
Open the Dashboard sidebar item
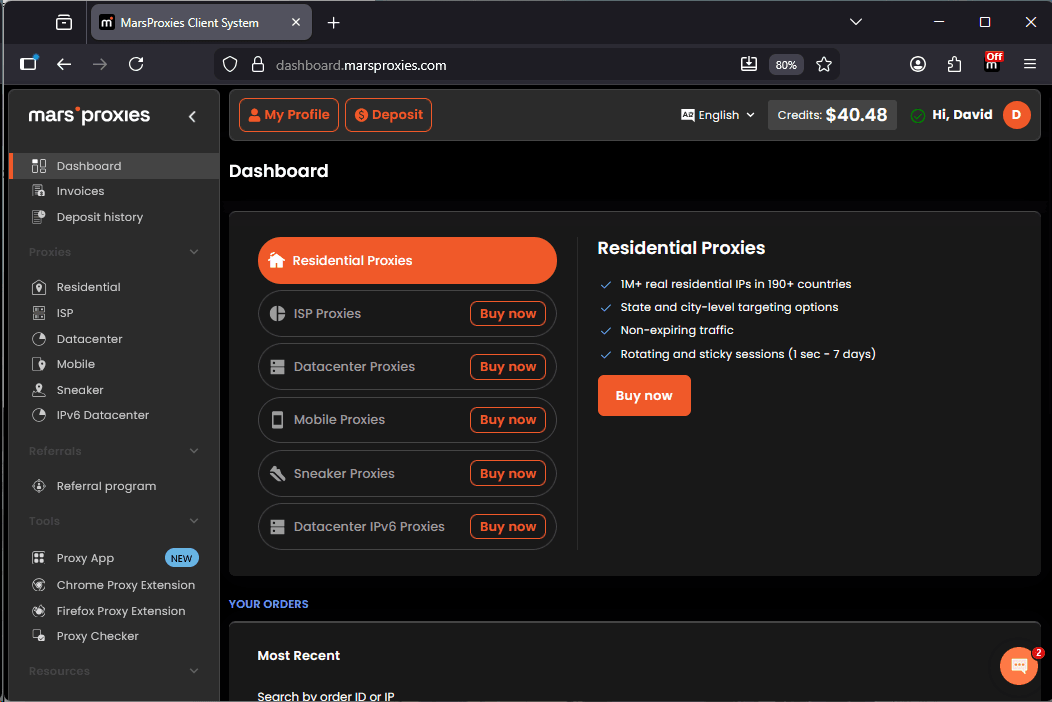point(115,166)
